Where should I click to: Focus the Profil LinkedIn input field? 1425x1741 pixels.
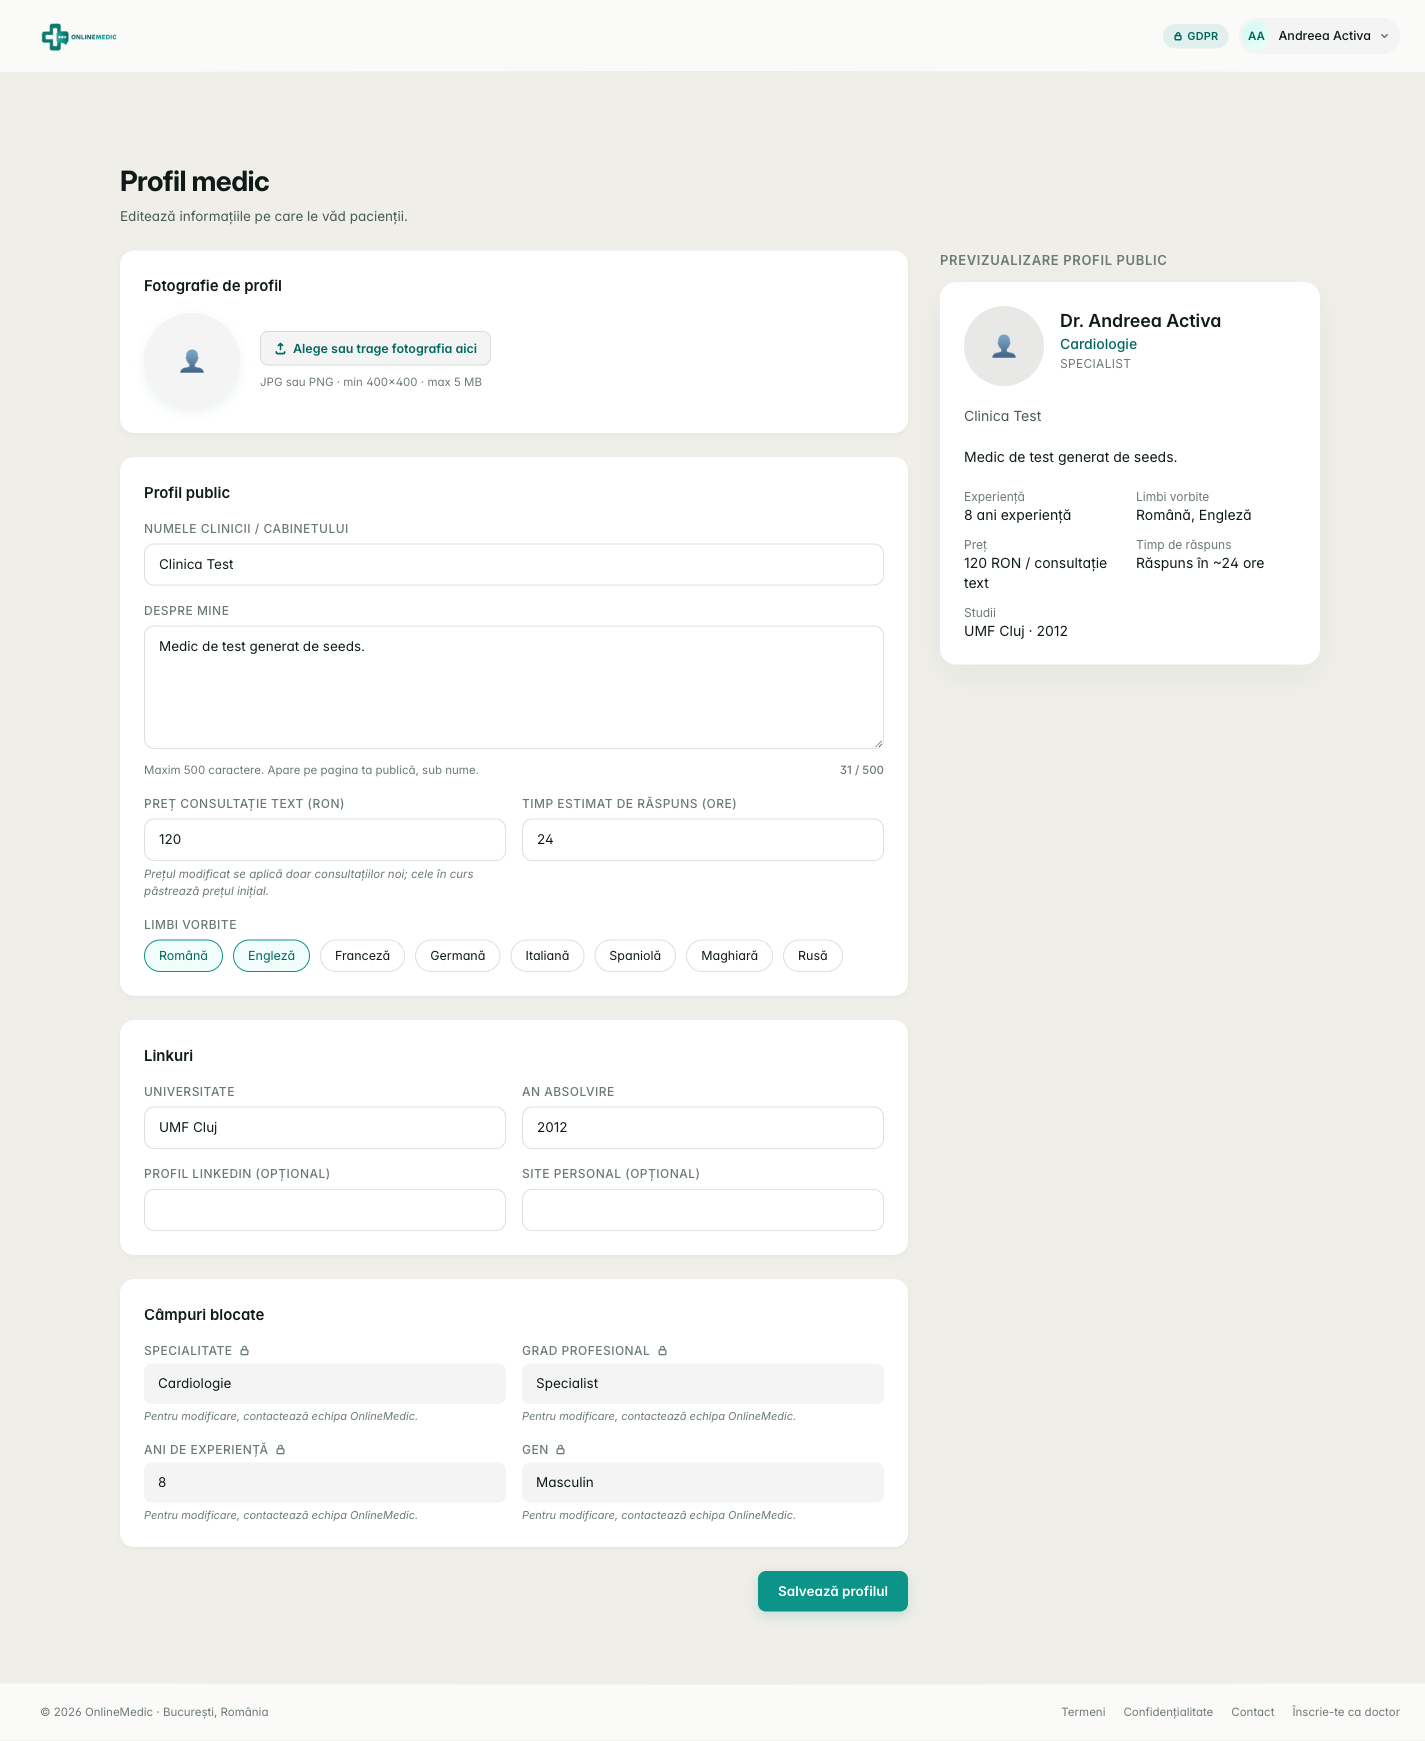(x=325, y=1210)
